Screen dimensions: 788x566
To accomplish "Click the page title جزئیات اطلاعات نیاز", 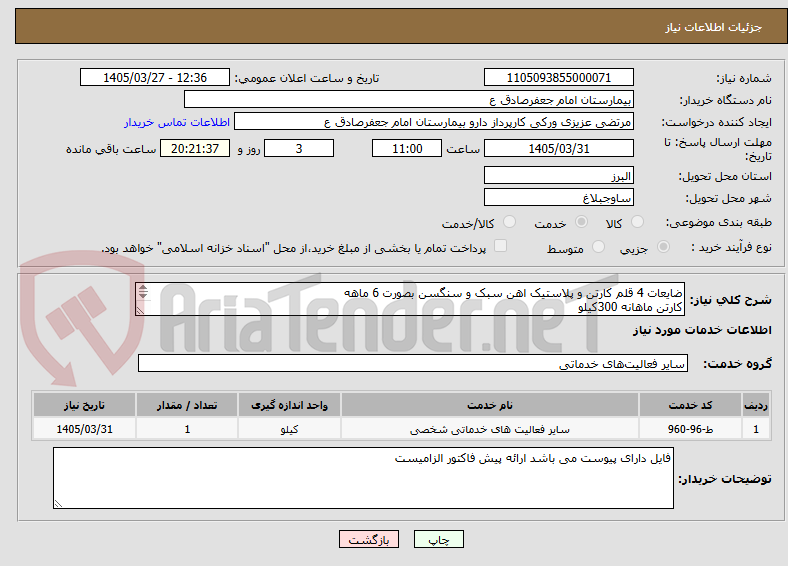I will point(714,27).
